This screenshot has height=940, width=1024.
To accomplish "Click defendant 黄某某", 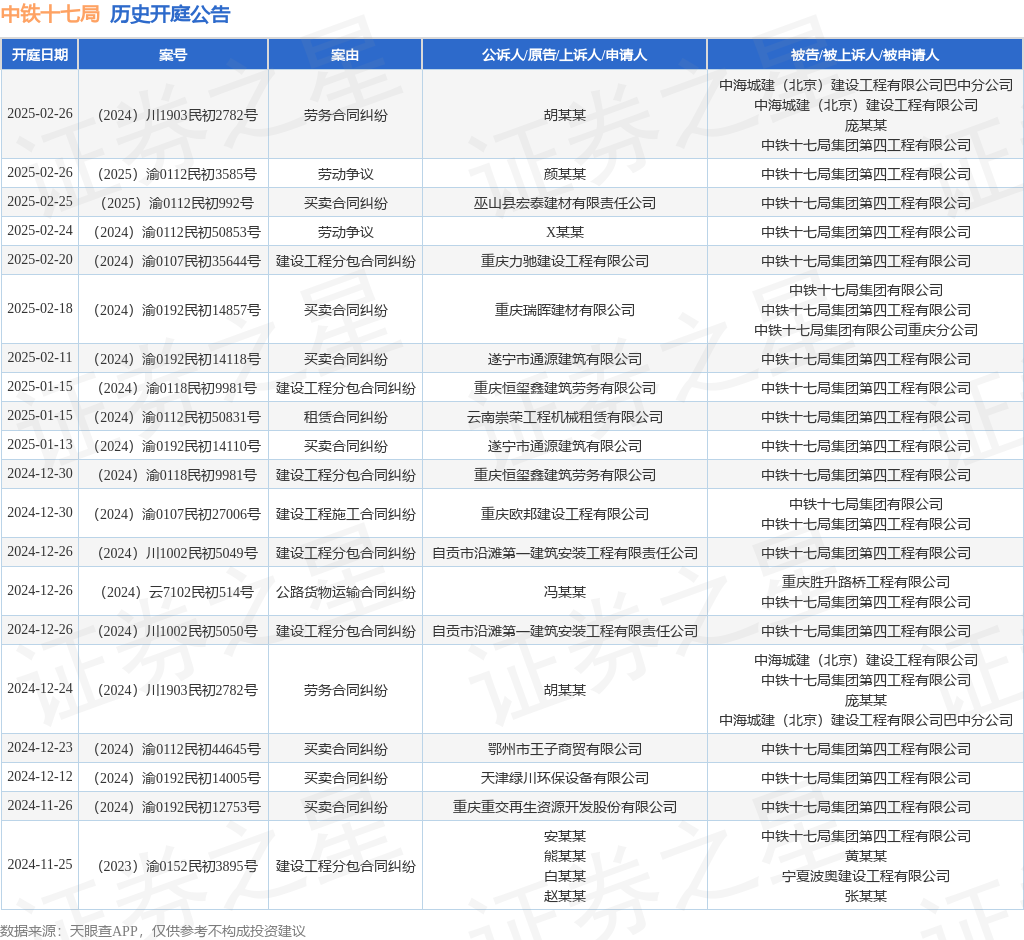I will pos(866,856).
